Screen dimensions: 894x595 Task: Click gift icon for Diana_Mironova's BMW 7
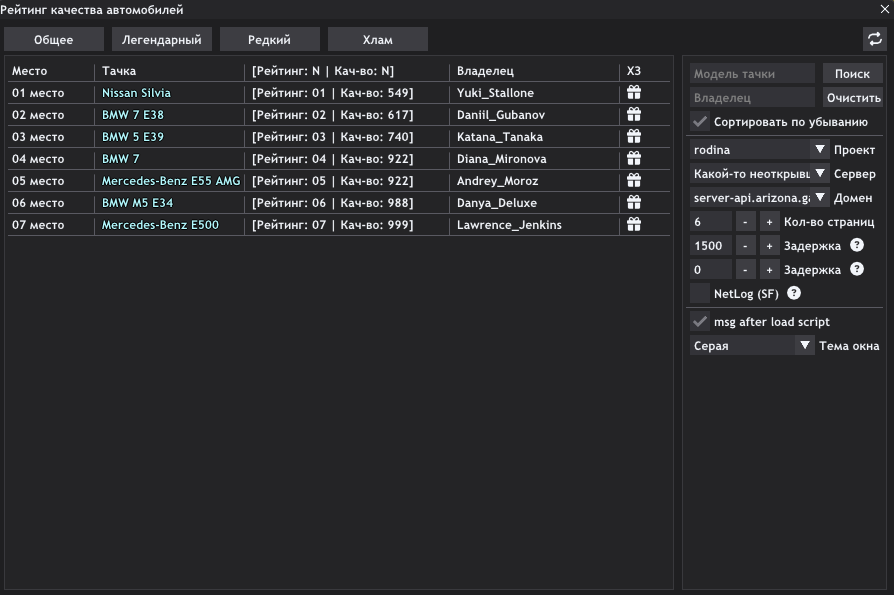633,158
